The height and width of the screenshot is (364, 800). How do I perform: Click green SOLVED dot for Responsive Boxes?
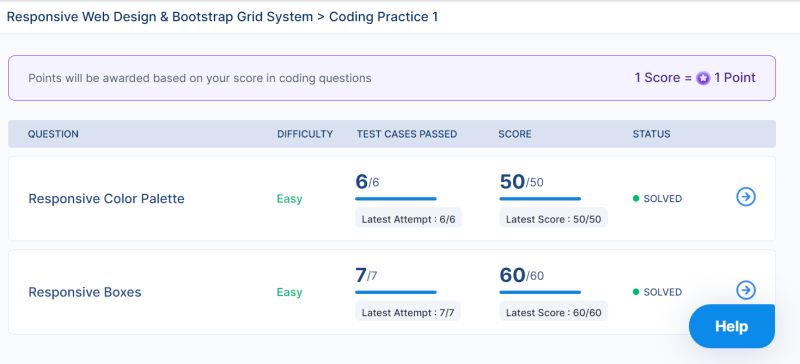click(x=636, y=292)
